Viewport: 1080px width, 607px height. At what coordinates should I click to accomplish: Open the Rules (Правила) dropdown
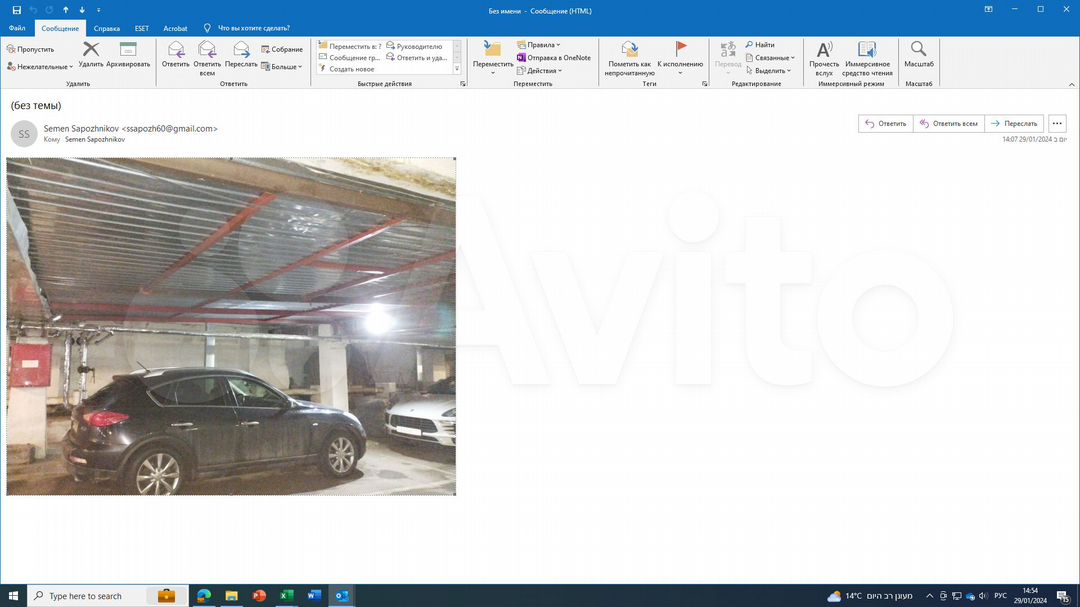(539, 45)
